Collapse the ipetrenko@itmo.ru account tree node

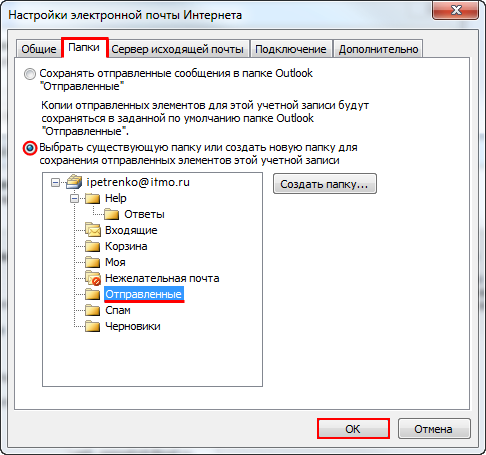pos(55,183)
